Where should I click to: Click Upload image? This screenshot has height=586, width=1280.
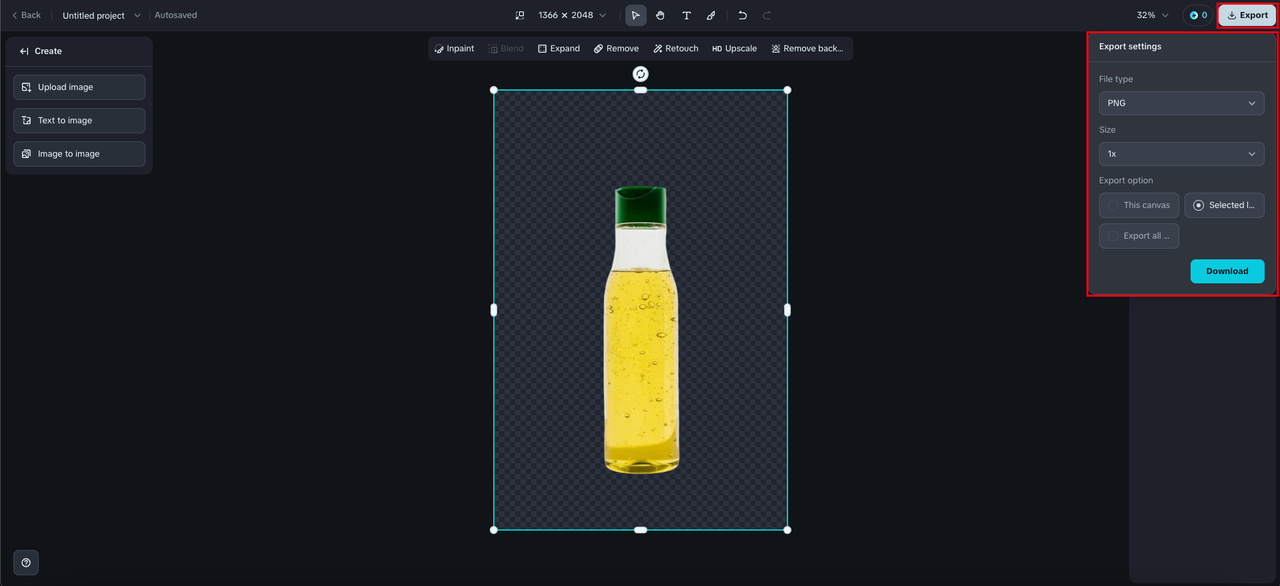tap(79, 87)
